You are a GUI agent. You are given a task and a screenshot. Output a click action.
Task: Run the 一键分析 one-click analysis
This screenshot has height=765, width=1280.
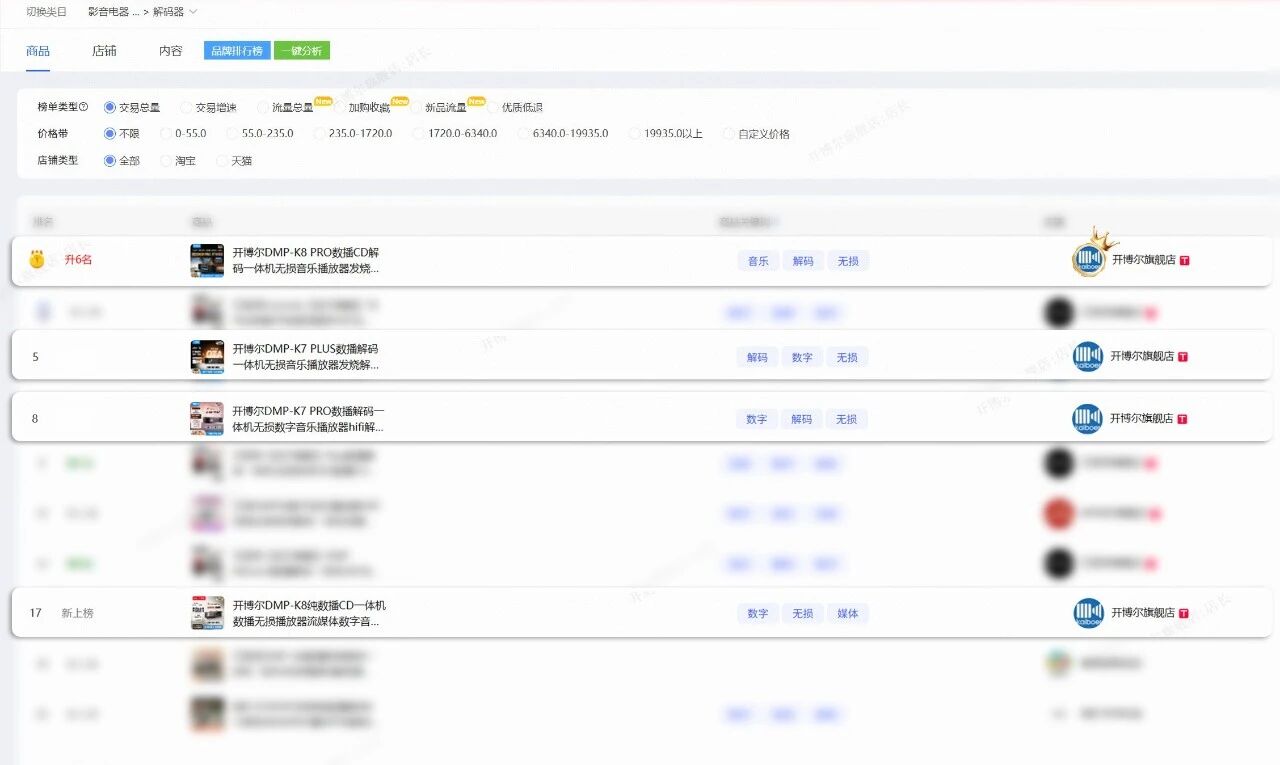(x=302, y=50)
